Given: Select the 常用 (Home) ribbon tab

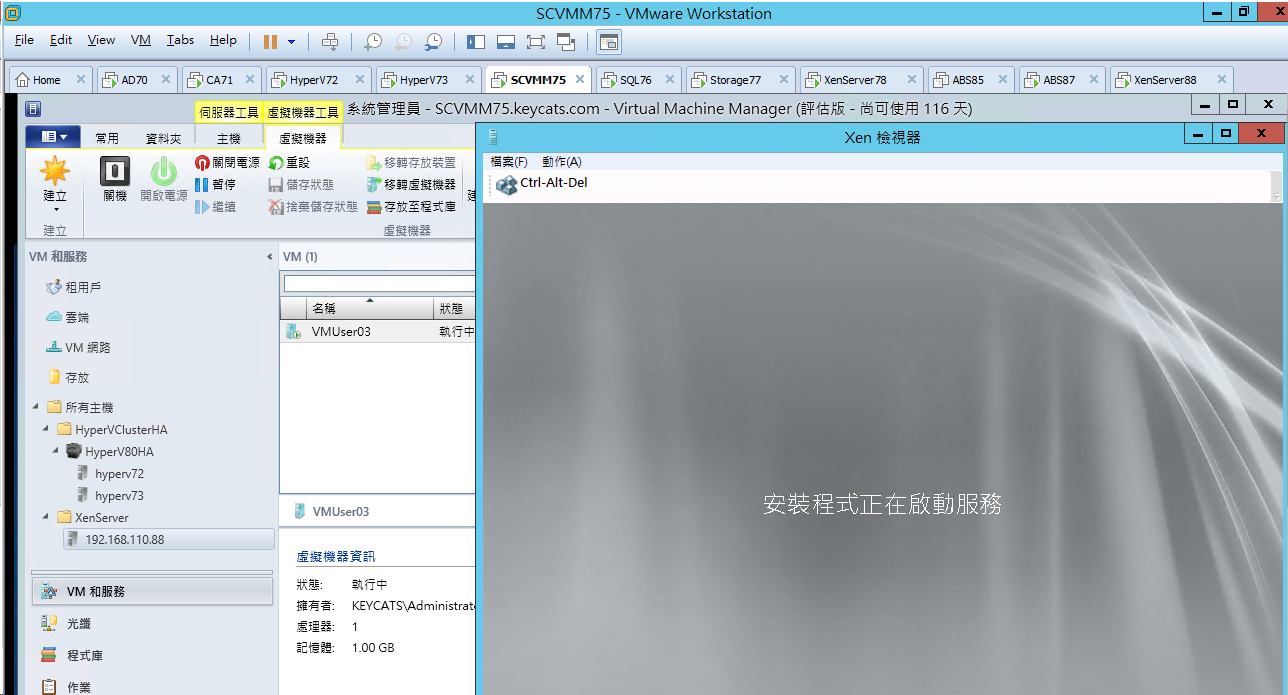Looking at the screenshot, I should pos(106,138).
